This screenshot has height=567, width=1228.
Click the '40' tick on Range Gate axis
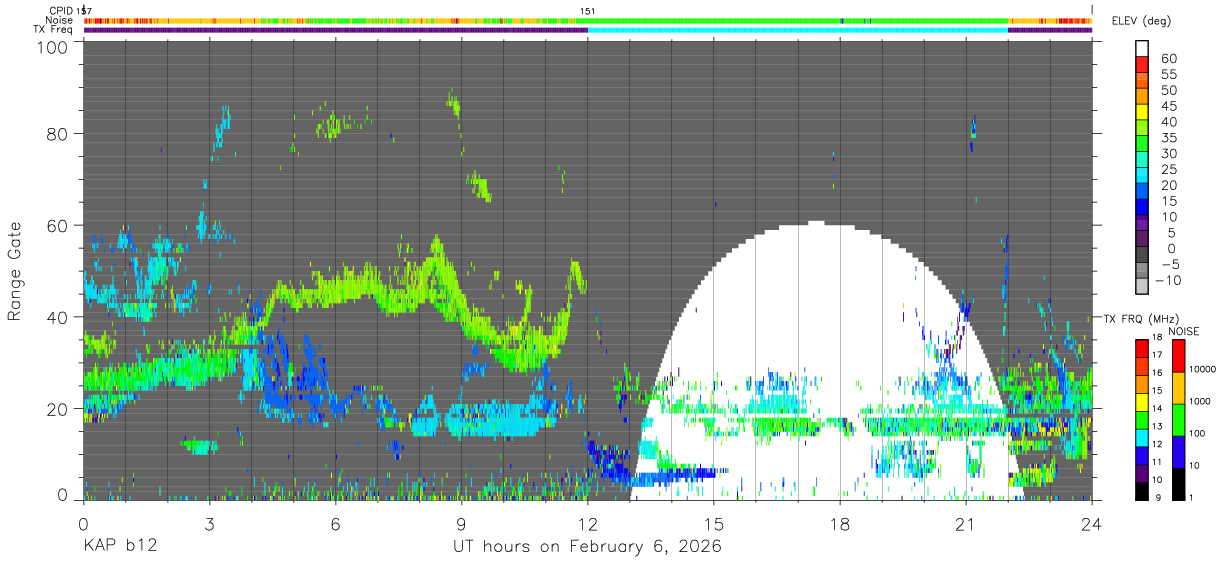pos(58,317)
